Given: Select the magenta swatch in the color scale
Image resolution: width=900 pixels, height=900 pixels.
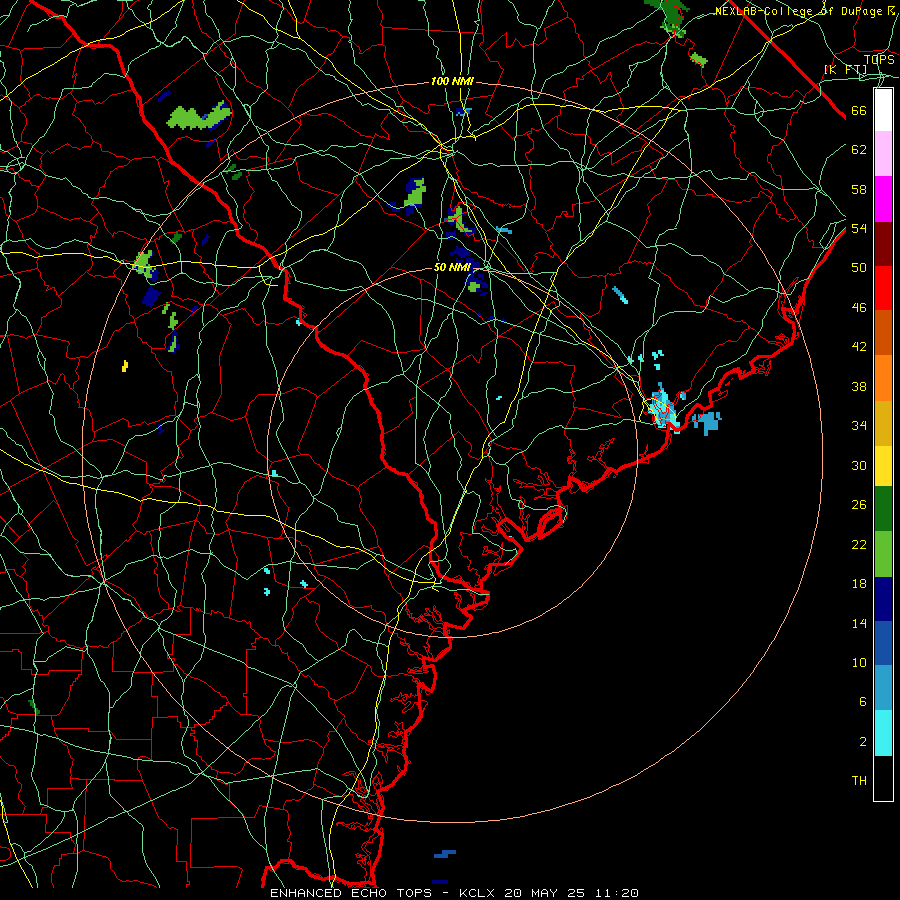Looking at the screenshot, I should (x=883, y=199).
